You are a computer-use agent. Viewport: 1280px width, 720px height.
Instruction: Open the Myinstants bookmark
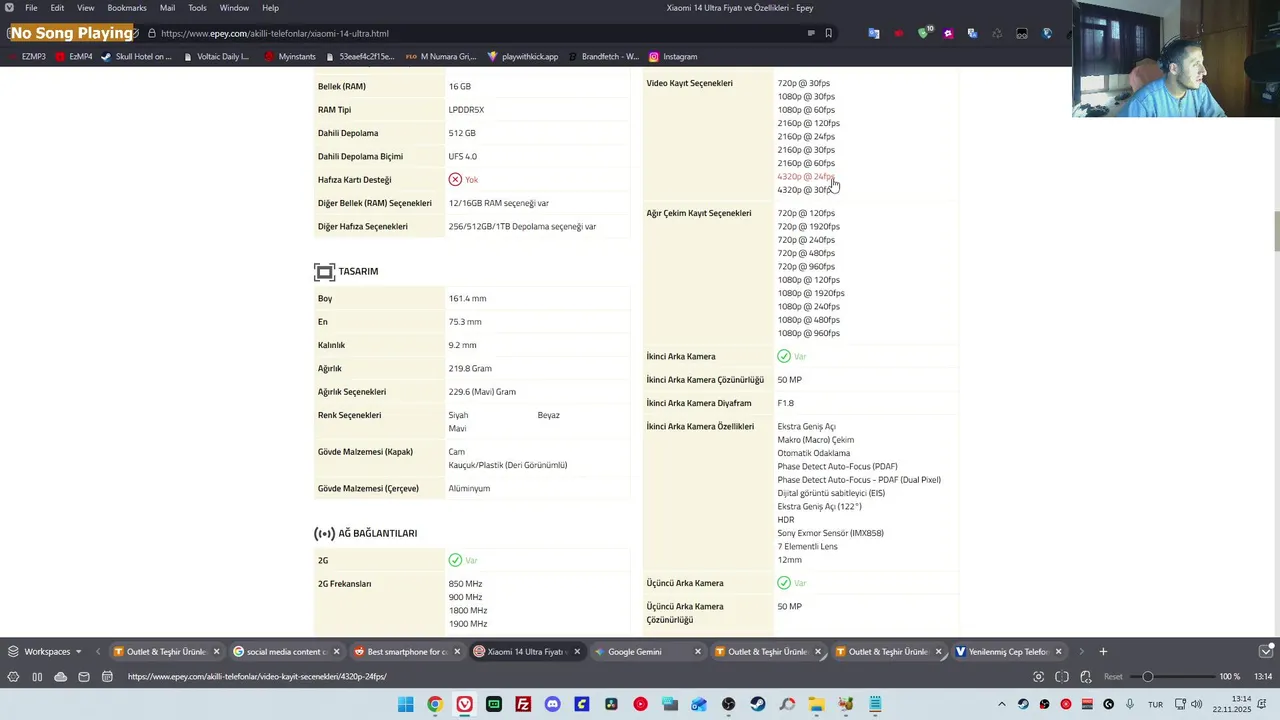[290, 57]
